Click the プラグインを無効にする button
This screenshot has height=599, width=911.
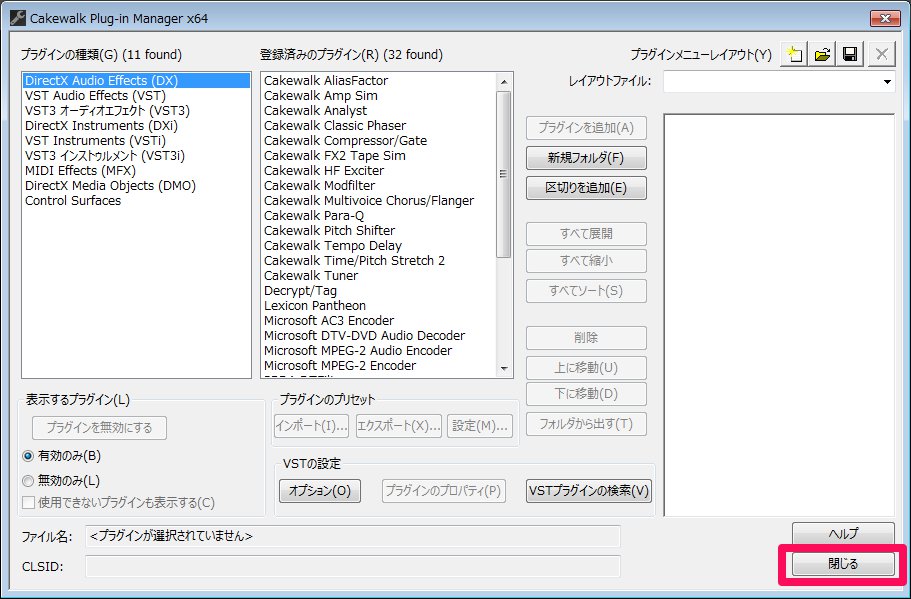pos(99,428)
